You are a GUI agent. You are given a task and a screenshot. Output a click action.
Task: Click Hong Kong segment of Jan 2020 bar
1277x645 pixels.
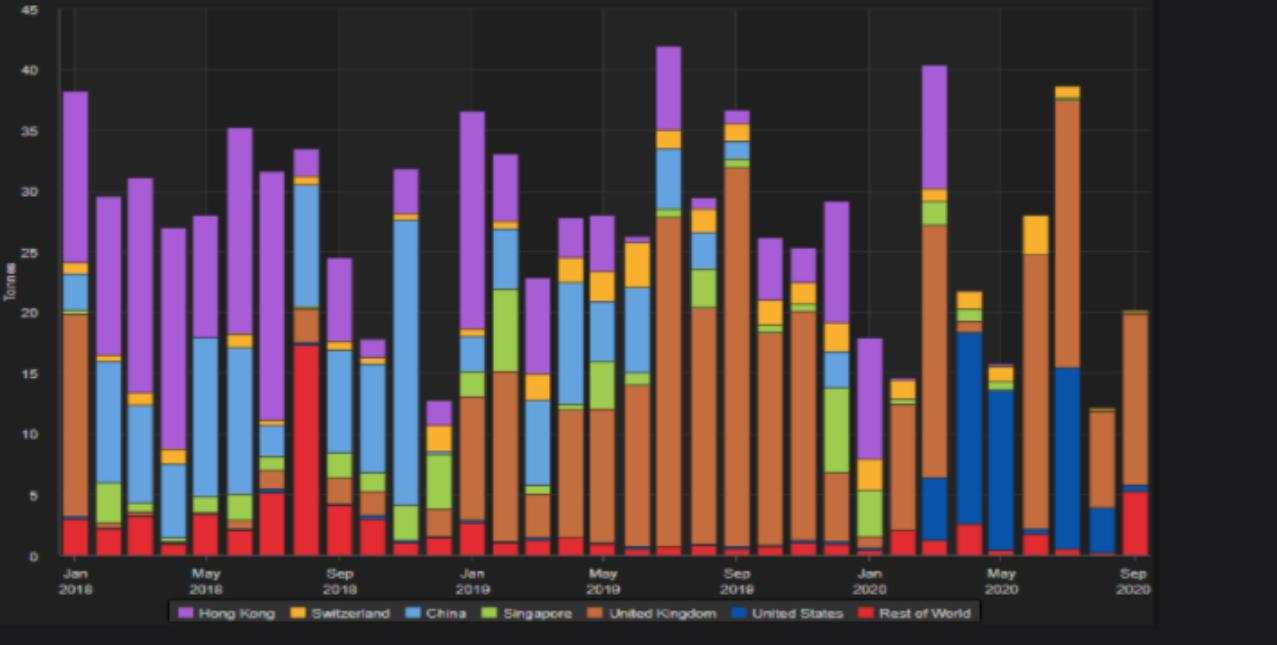[x=869, y=399]
